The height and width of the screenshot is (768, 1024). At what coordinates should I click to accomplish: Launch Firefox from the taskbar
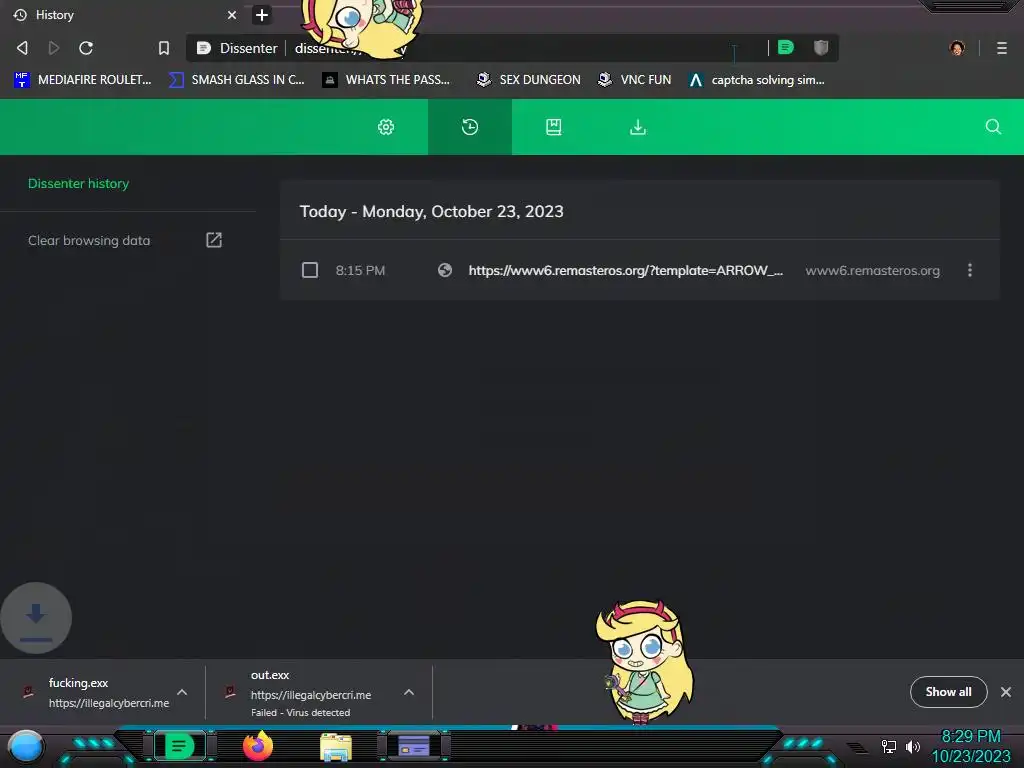tap(258, 746)
